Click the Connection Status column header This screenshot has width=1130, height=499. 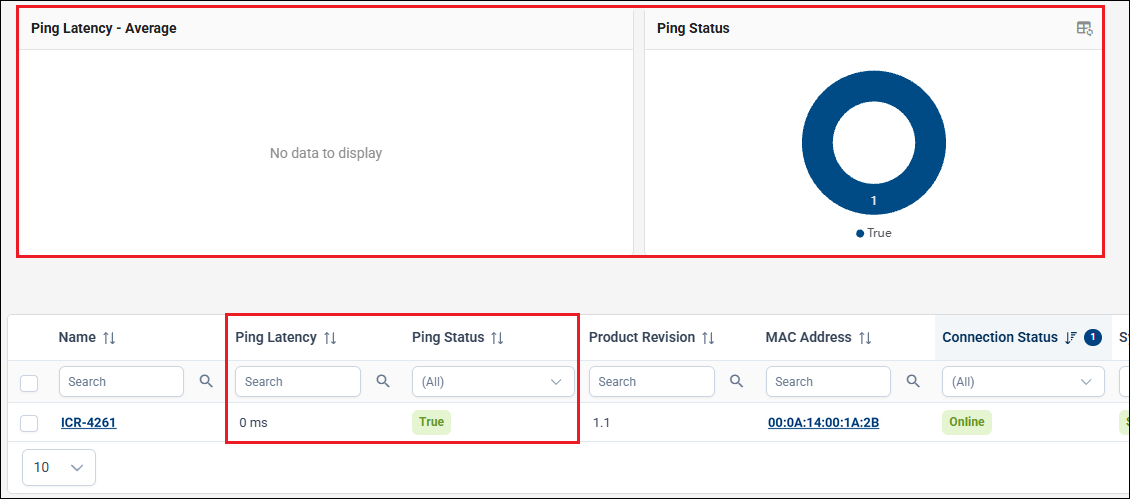pyautogui.click(x=1000, y=337)
